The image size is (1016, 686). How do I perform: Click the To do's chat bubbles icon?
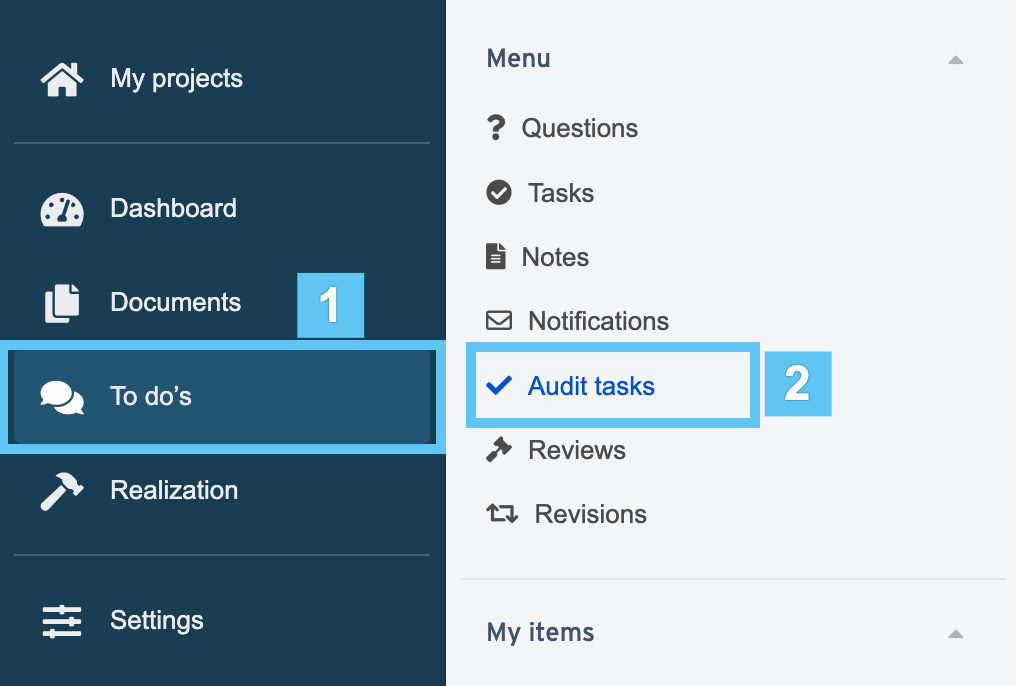click(x=62, y=397)
